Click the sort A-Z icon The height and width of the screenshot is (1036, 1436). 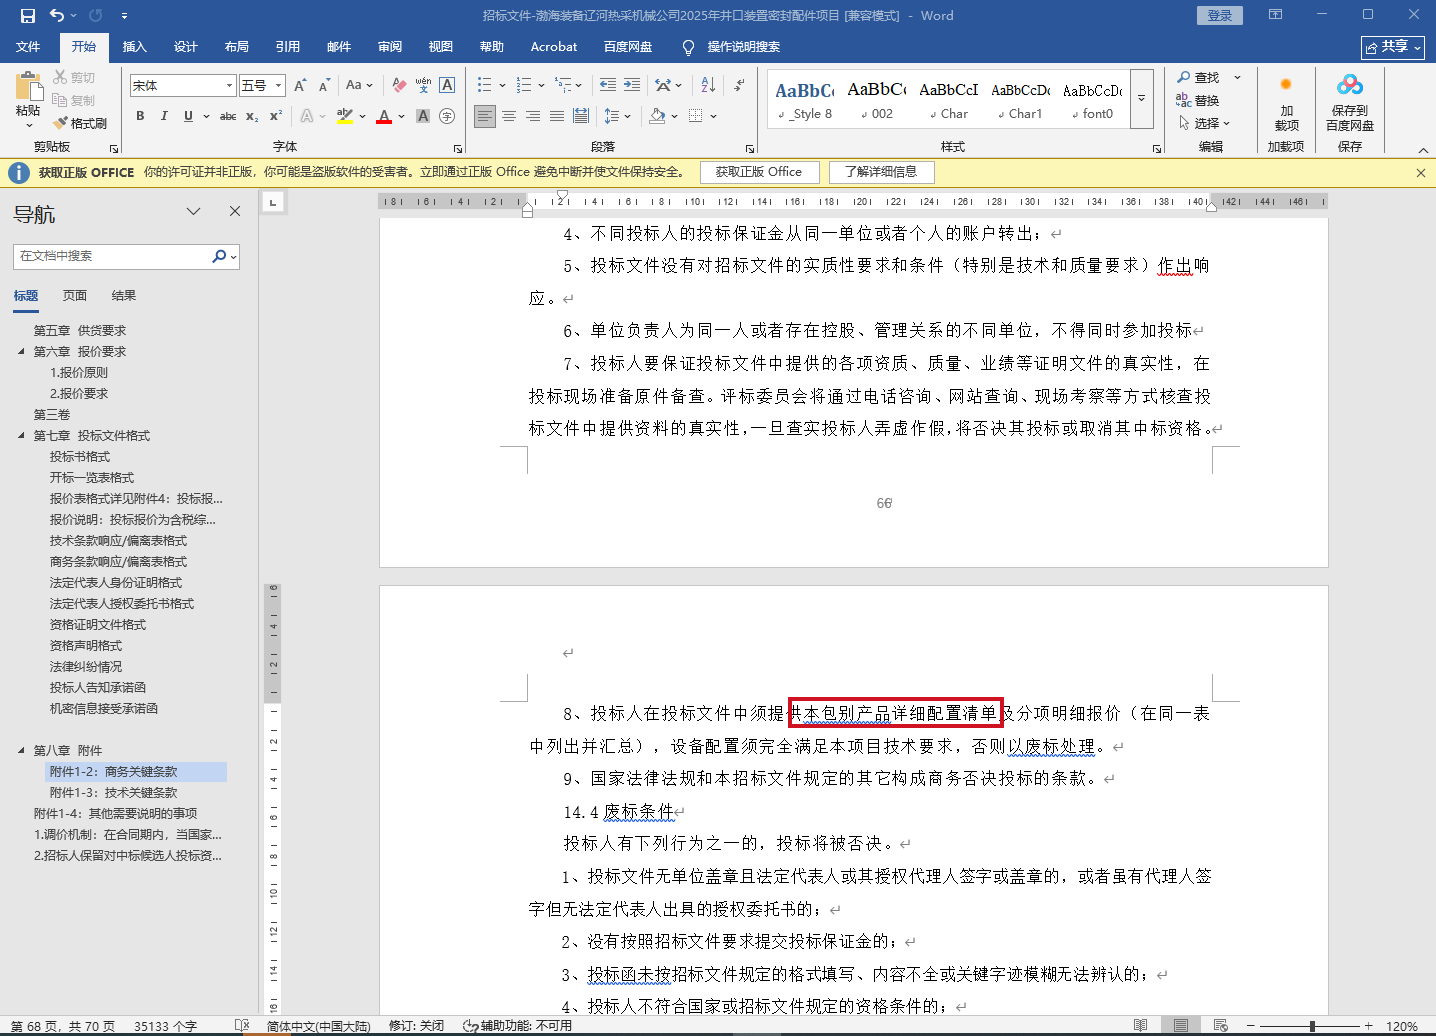pos(708,85)
